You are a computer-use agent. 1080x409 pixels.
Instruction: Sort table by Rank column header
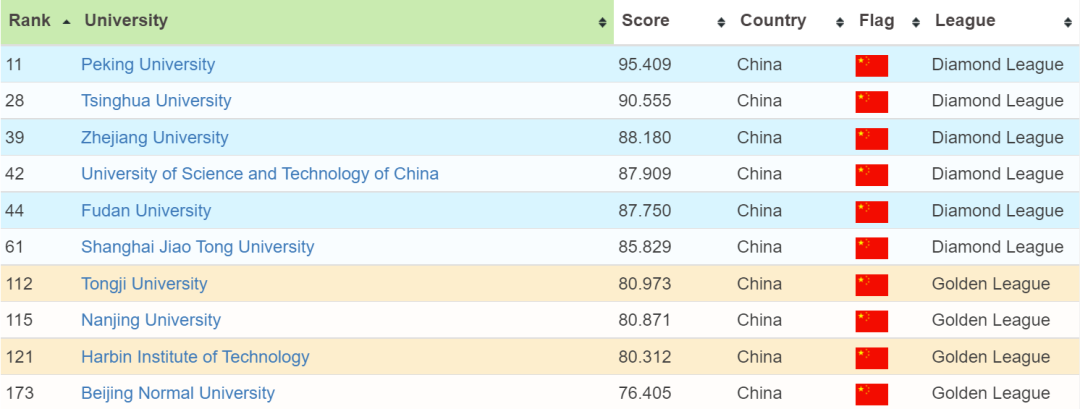pyautogui.click(x=30, y=21)
